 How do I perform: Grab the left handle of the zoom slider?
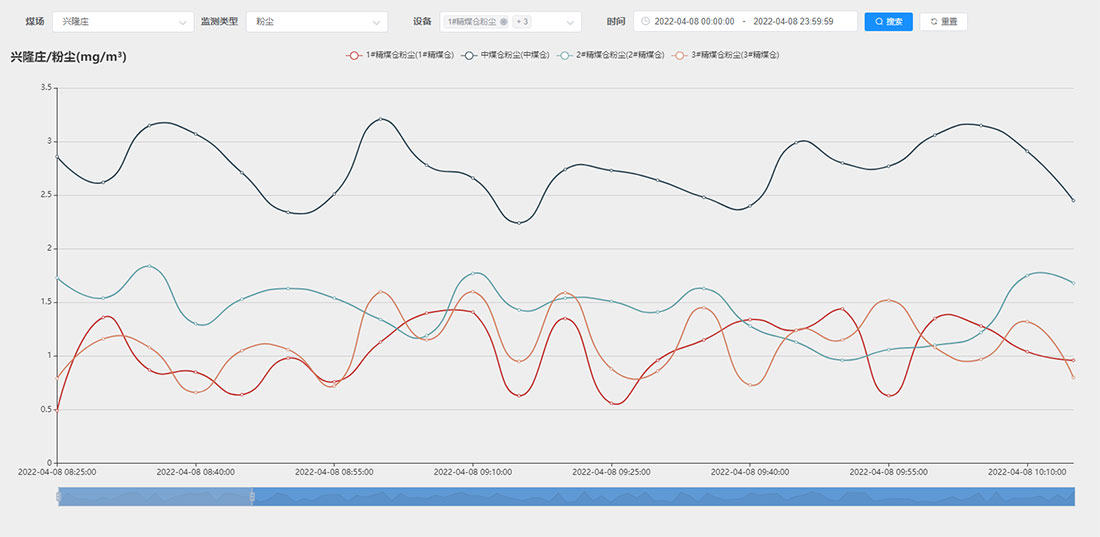pos(59,497)
